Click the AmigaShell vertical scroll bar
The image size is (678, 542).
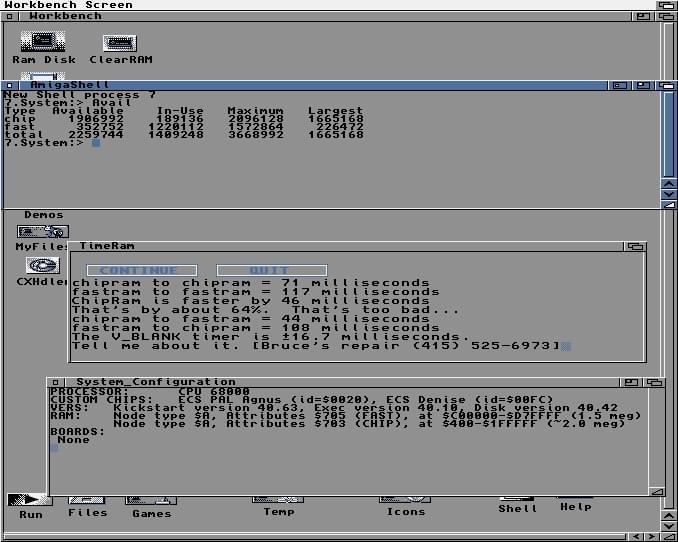(x=668, y=134)
